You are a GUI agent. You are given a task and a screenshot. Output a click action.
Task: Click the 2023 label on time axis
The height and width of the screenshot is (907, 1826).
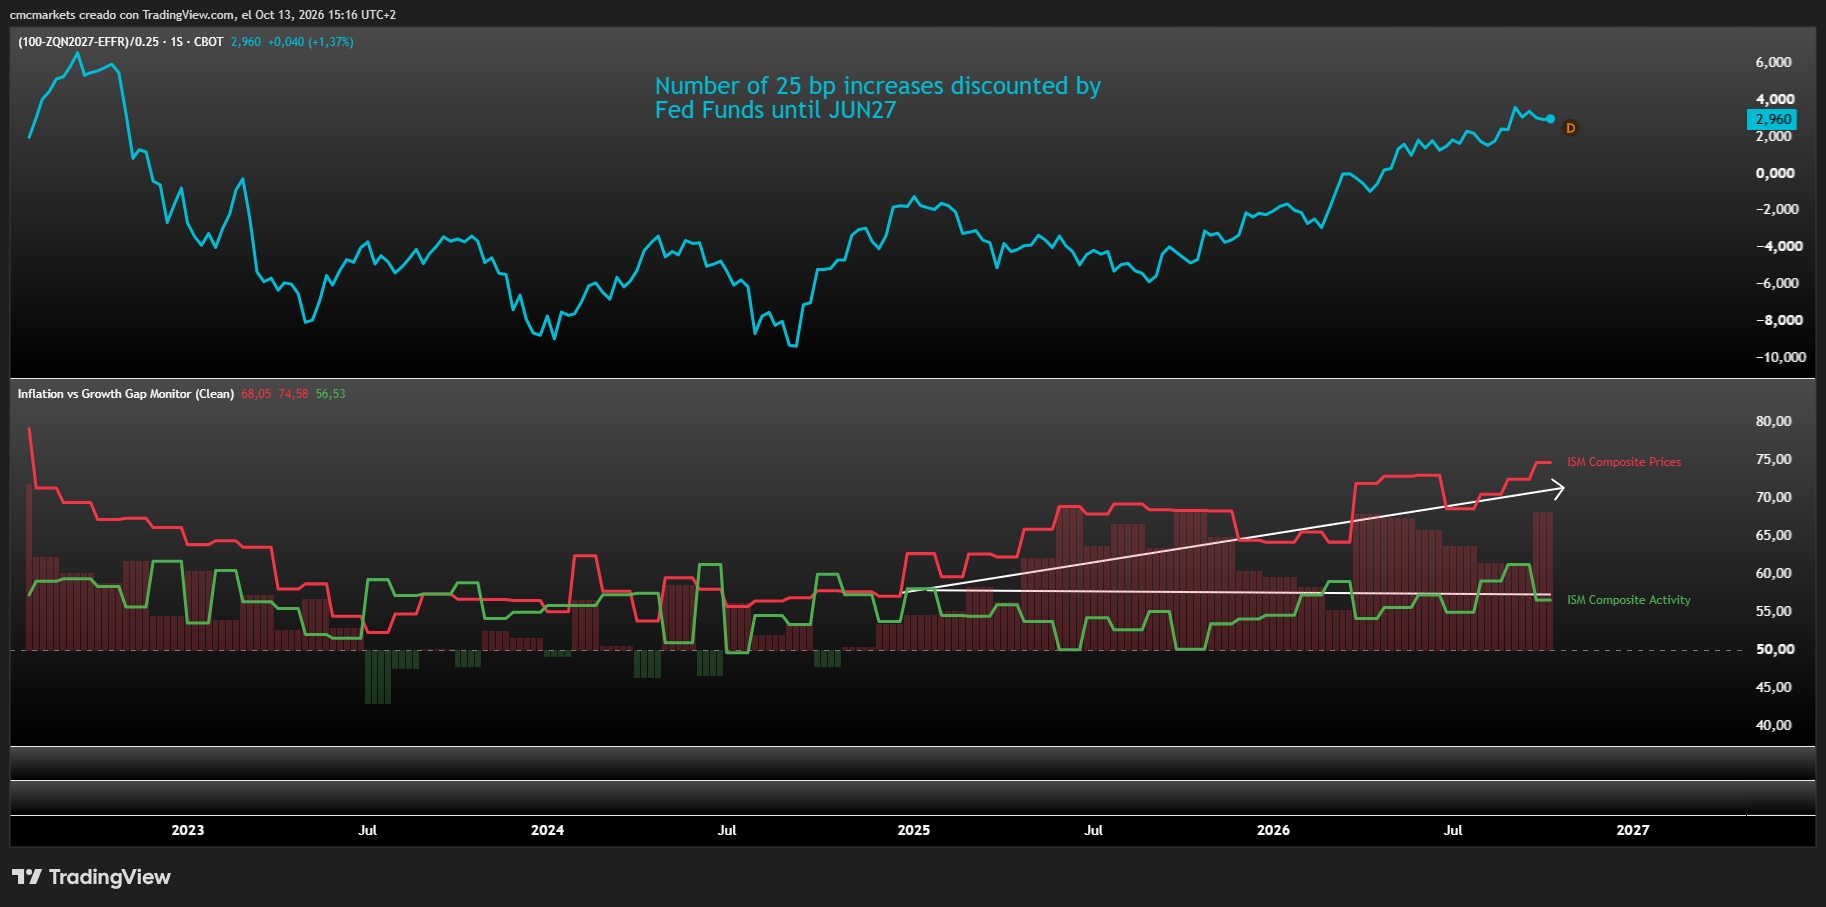point(187,830)
